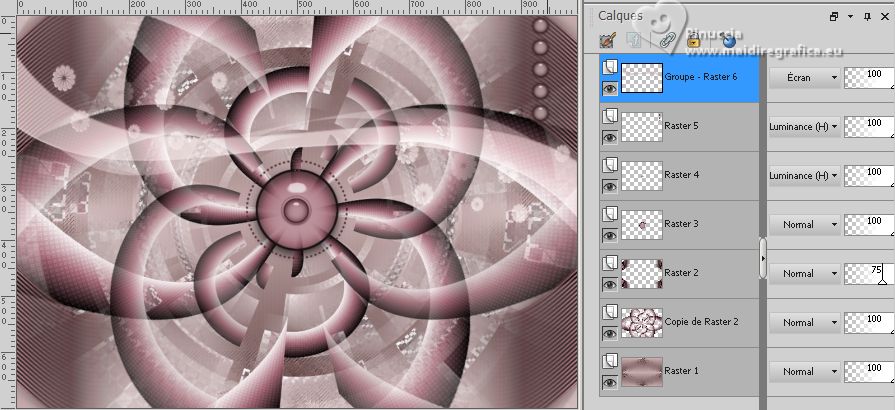Hide the Groupe - Raster 6 layer
The height and width of the screenshot is (410, 895).
click(610, 88)
